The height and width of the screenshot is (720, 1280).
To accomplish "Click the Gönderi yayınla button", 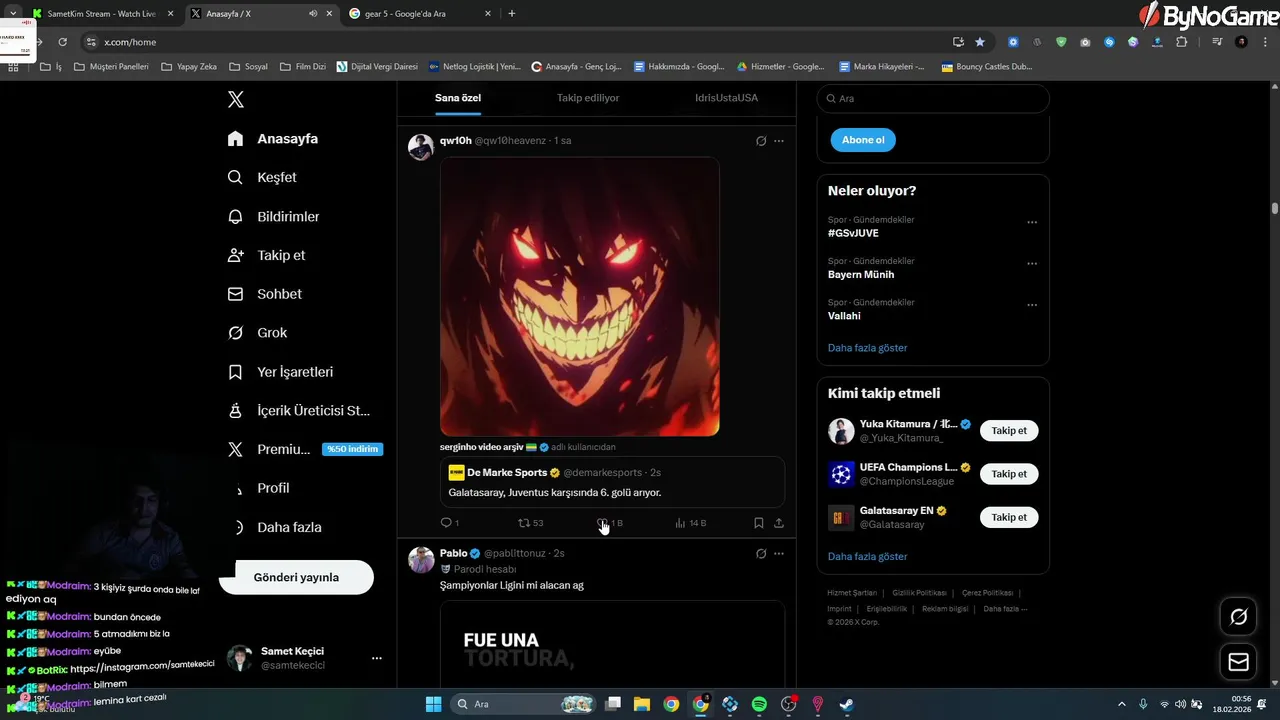I will point(296,577).
